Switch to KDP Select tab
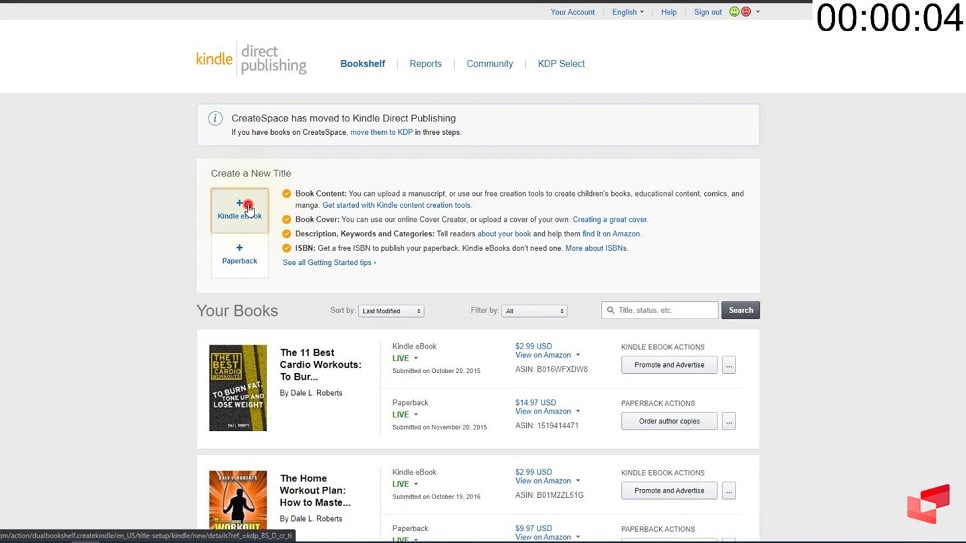Screen dimensions: 966x543 [561, 63]
